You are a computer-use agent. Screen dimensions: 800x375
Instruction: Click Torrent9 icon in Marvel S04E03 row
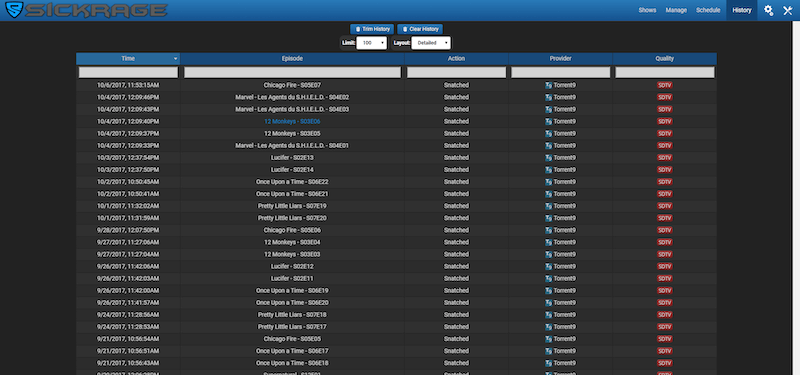[x=548, y=110]
